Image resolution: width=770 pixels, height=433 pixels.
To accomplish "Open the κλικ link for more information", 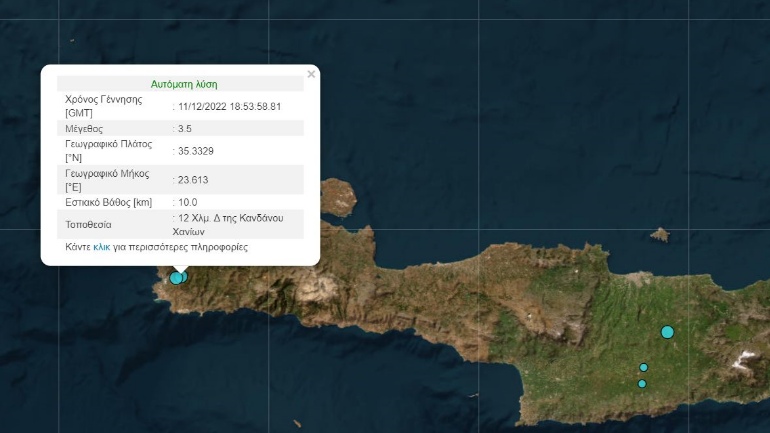I will 101,246.
